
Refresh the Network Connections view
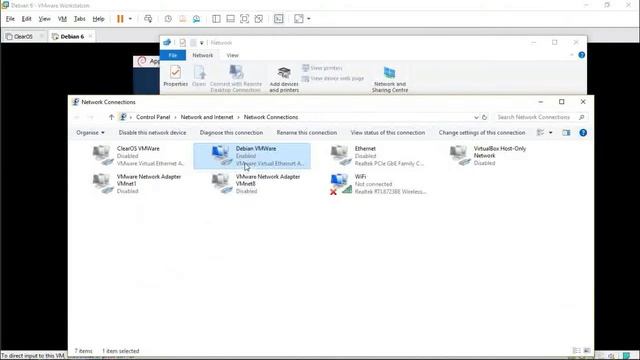484,117
